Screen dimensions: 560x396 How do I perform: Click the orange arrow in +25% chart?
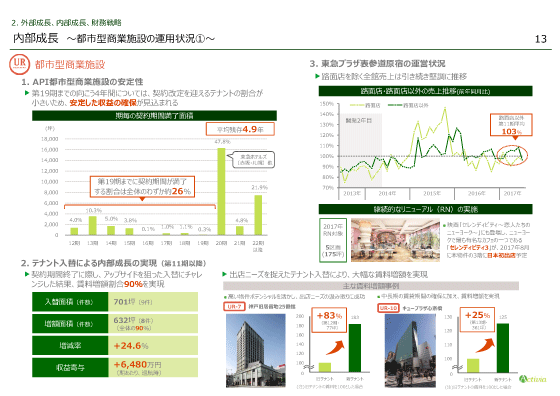[486, 345]
